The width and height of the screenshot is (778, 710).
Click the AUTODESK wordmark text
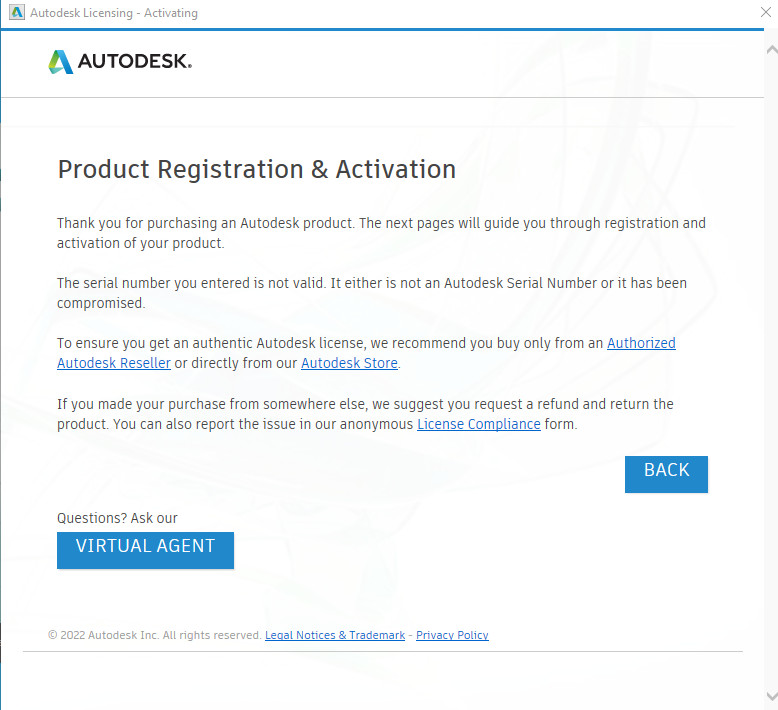point(134,62)
